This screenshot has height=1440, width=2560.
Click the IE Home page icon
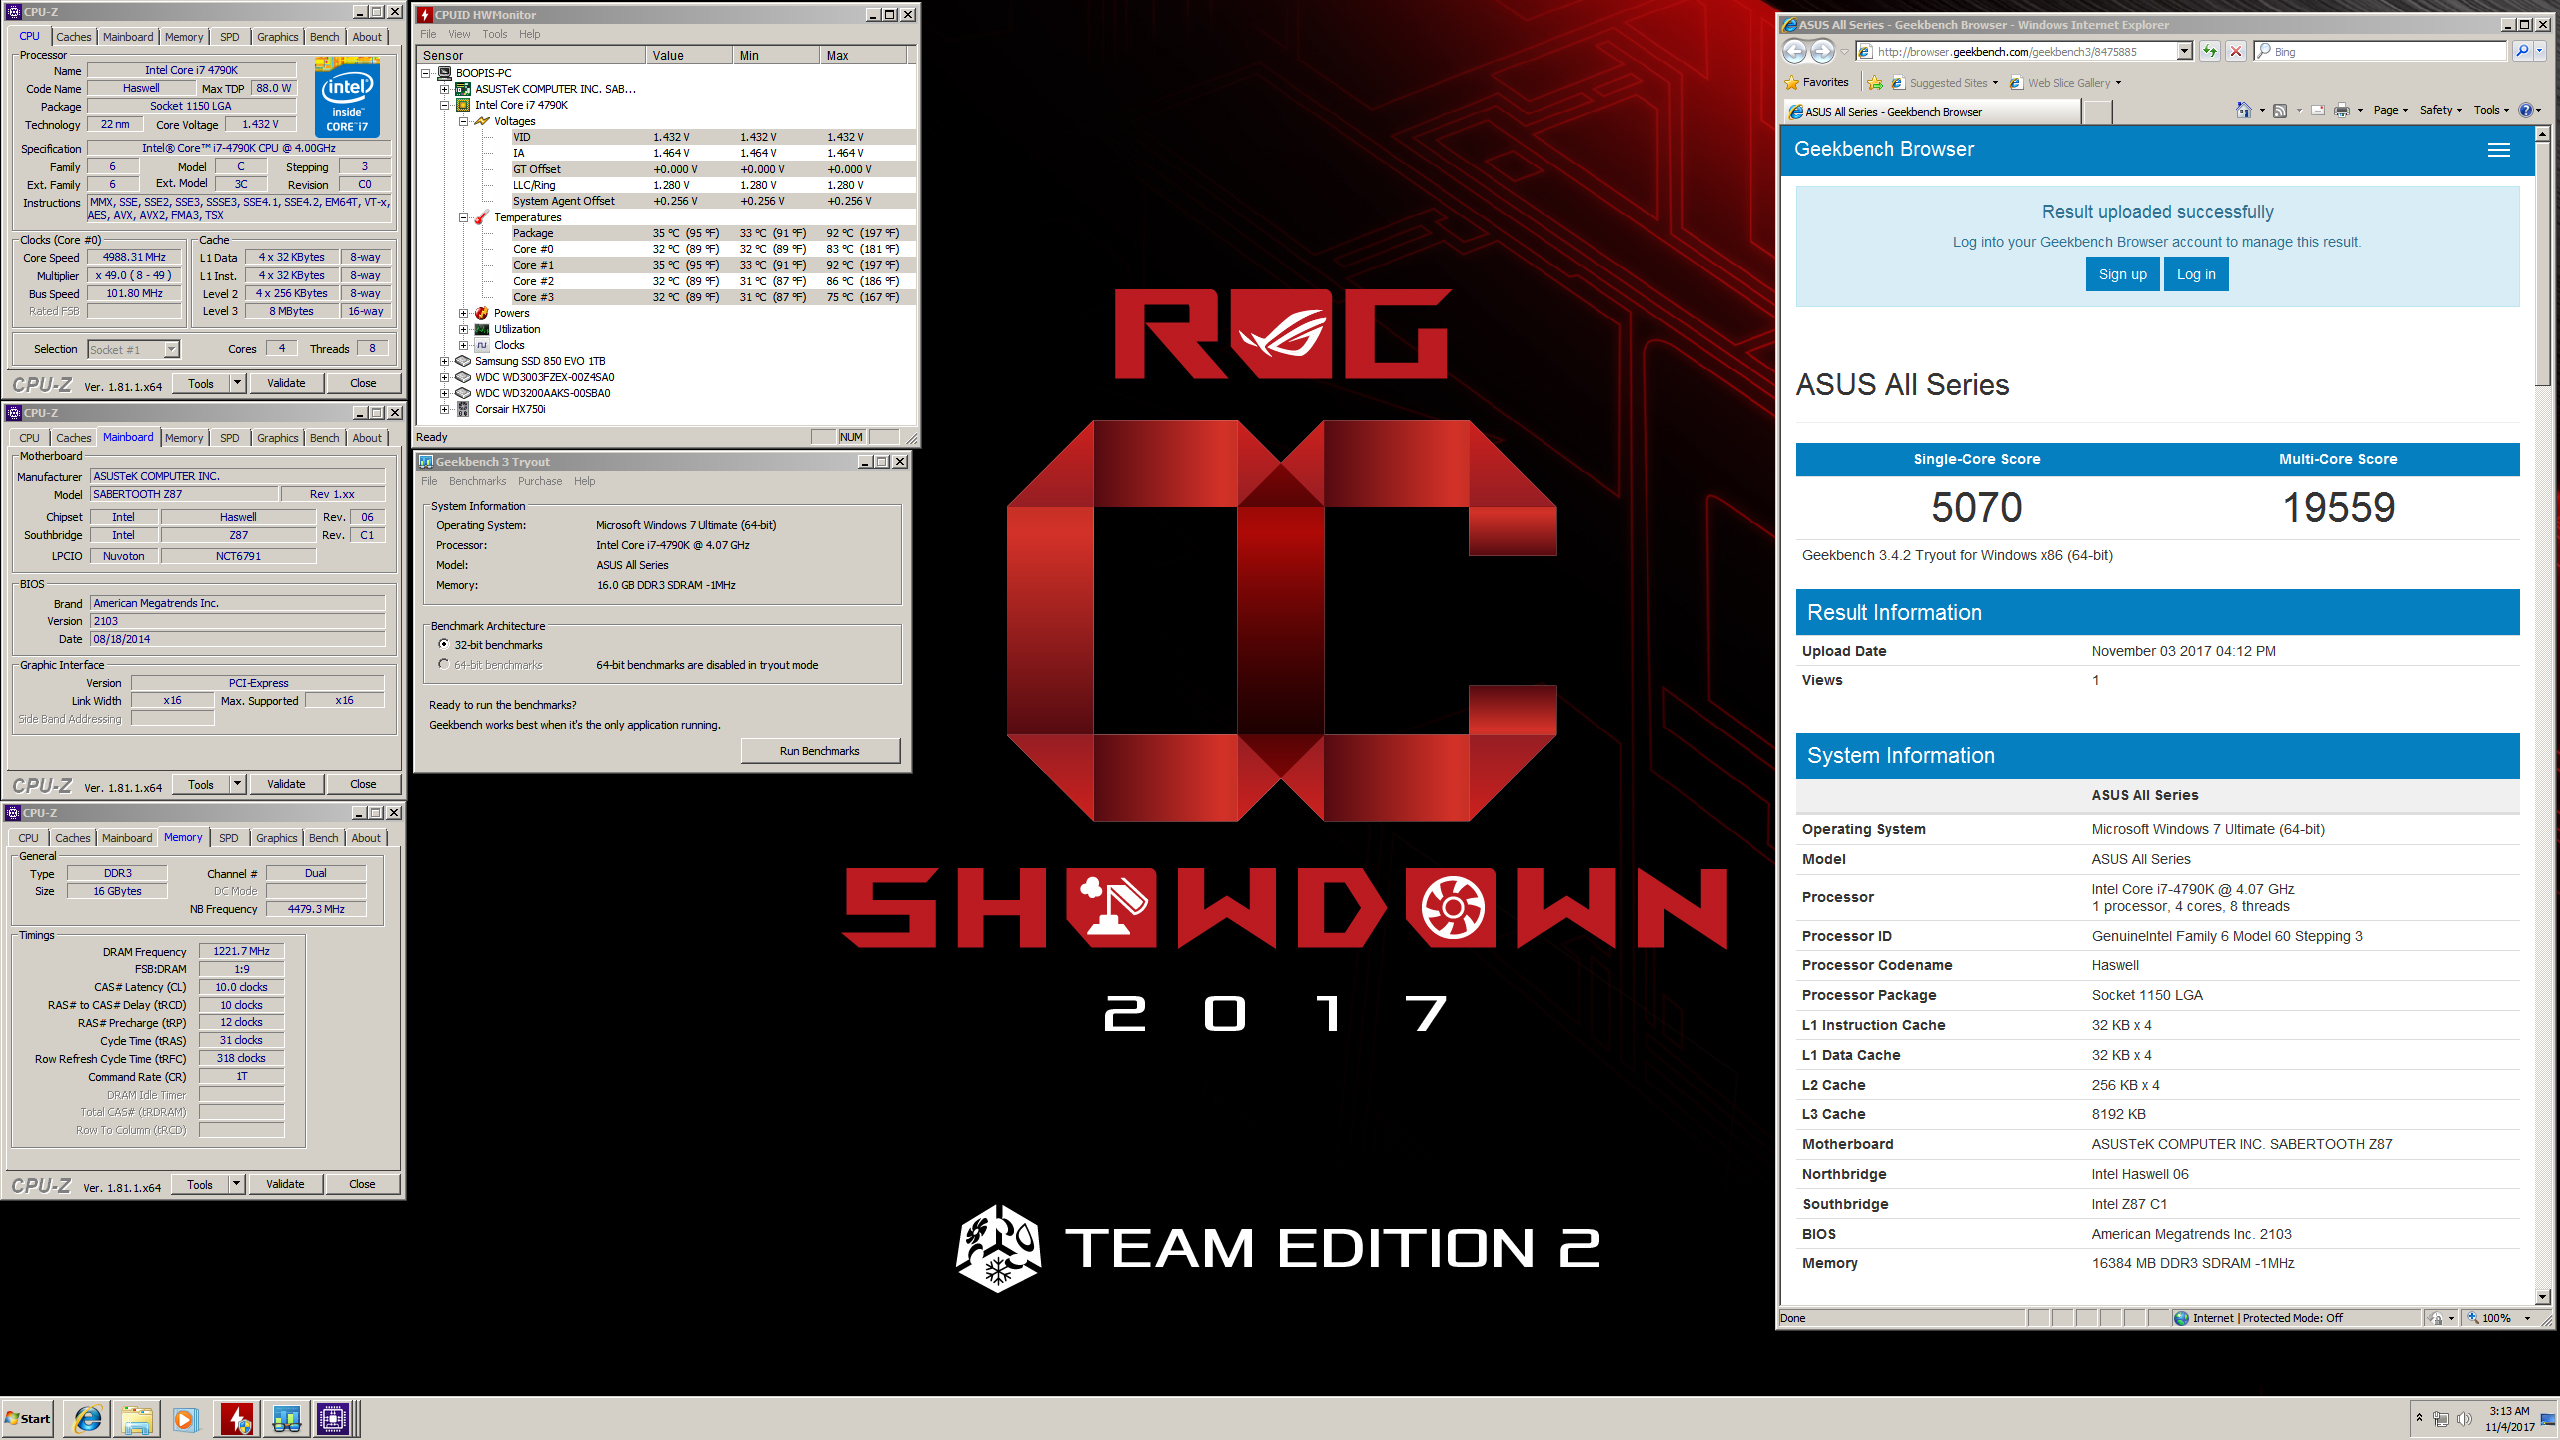(x=2243, y=111)
